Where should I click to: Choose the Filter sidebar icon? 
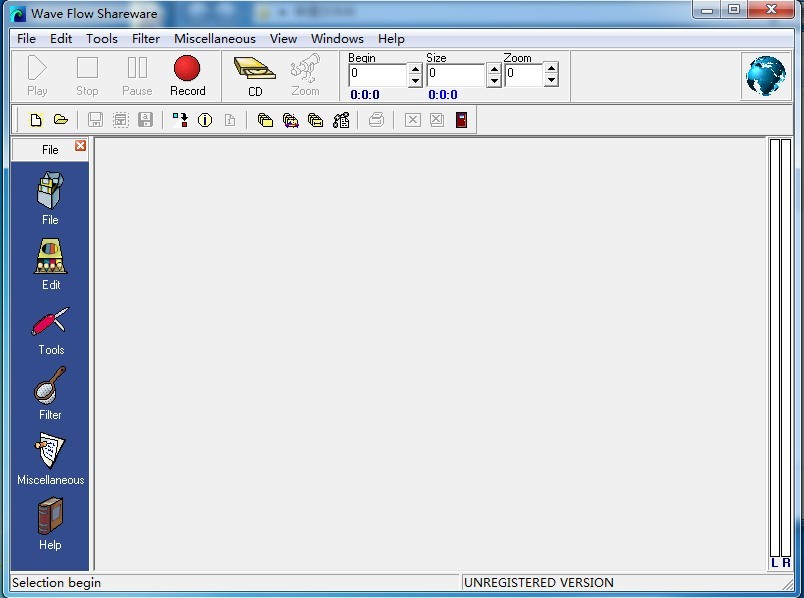pos(50,394)
